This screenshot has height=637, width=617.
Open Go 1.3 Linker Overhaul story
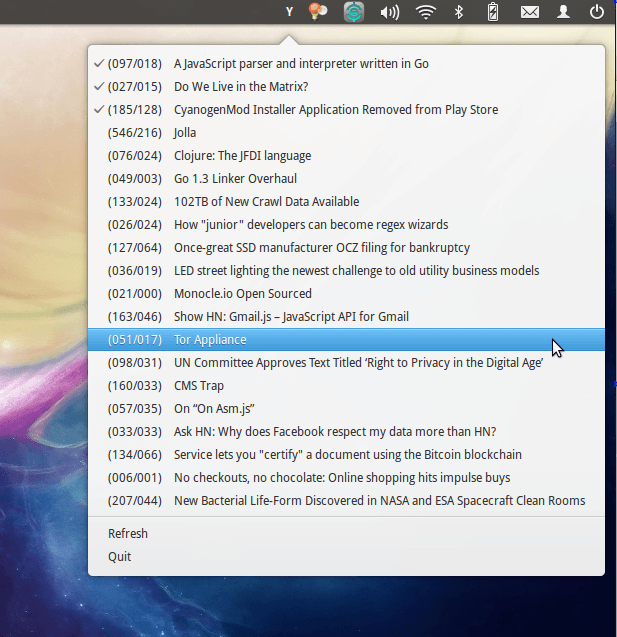click(346, 179)
